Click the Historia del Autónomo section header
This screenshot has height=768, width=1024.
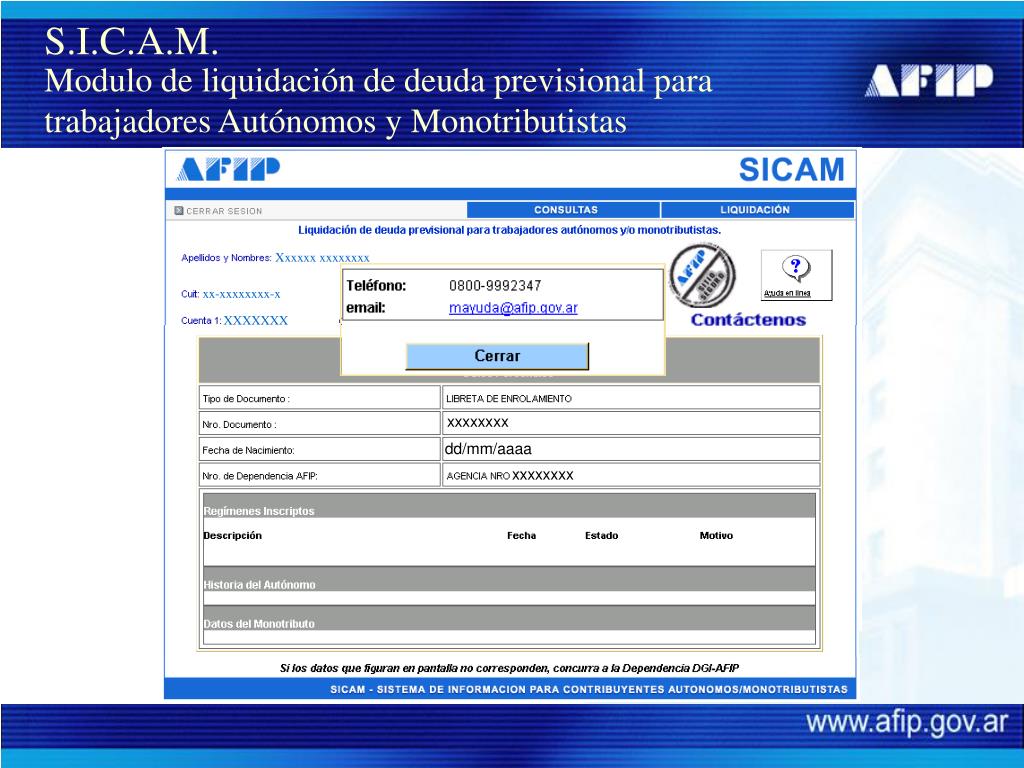click(509, 580)
